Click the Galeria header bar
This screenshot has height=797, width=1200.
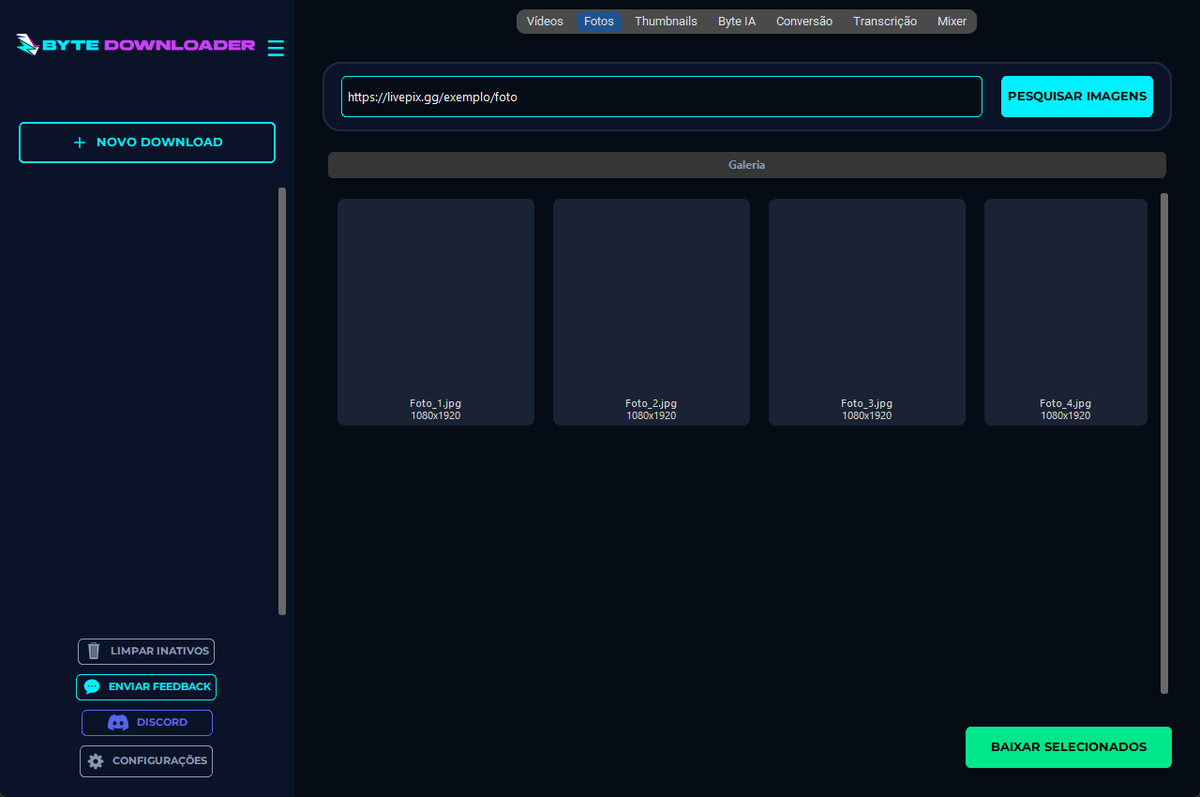coord(747,165)
